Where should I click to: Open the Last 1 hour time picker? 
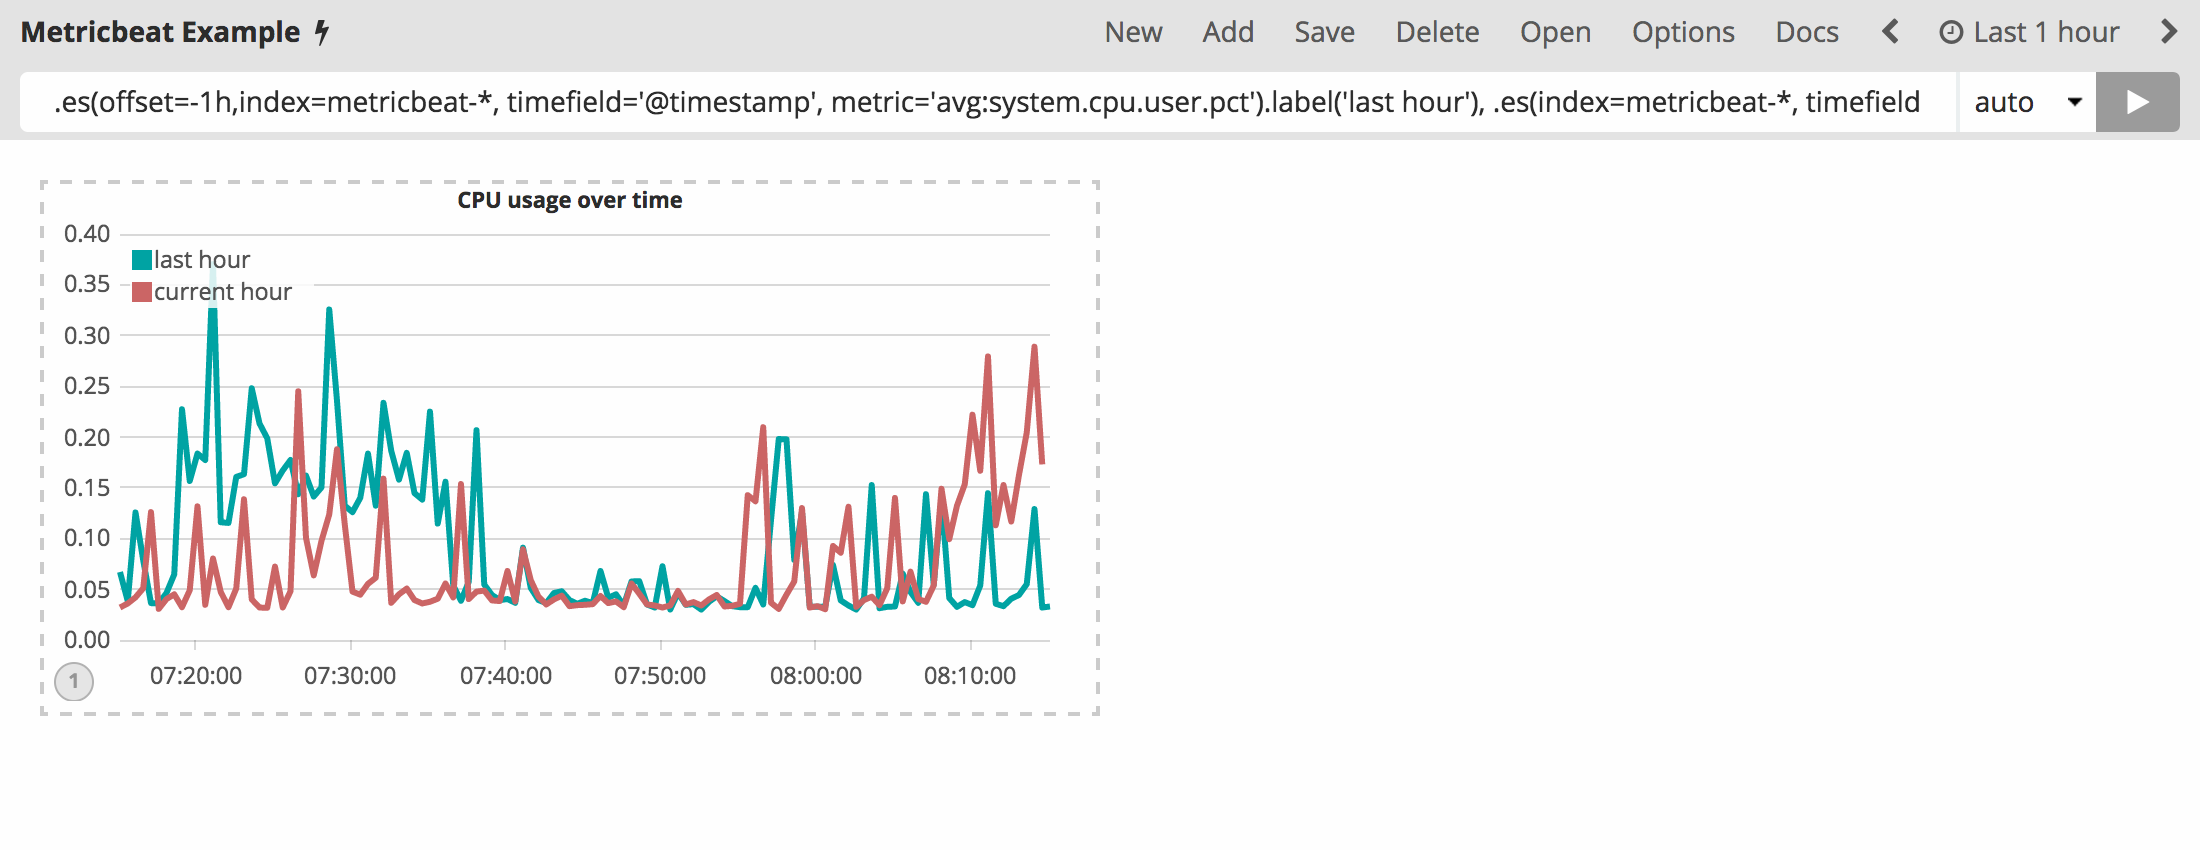pos(2029,32)
